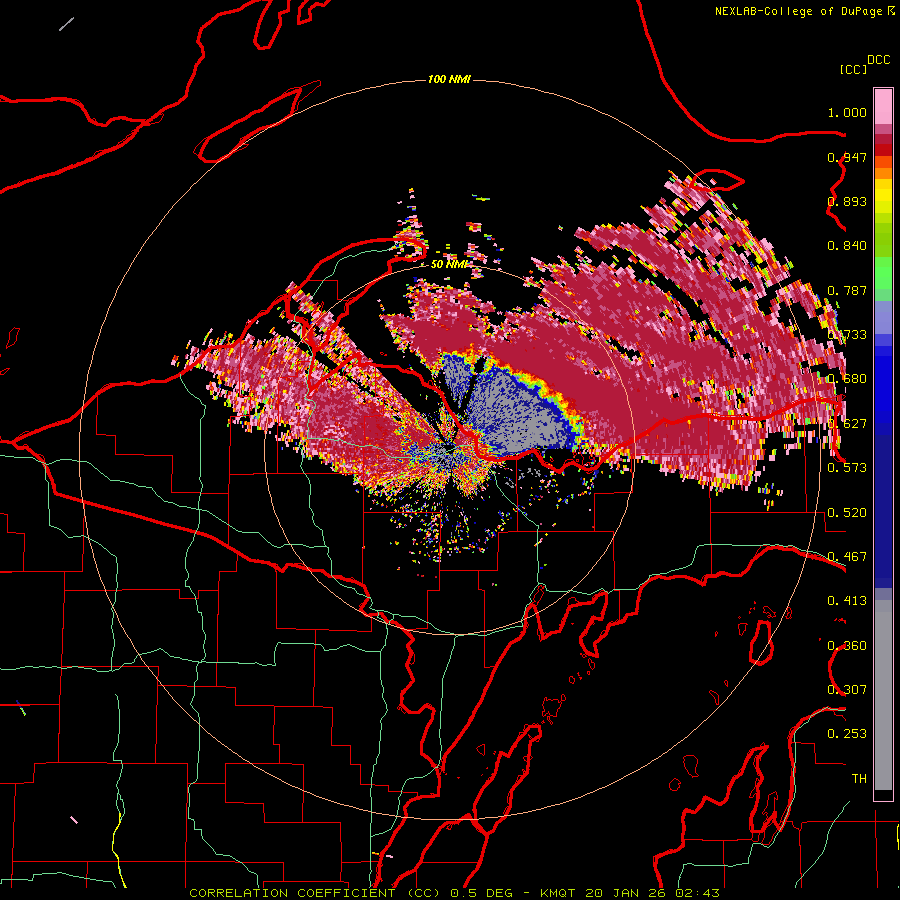Click the 0.520 scale value
This screenshot has height=900, width=900.
[847, 512]
